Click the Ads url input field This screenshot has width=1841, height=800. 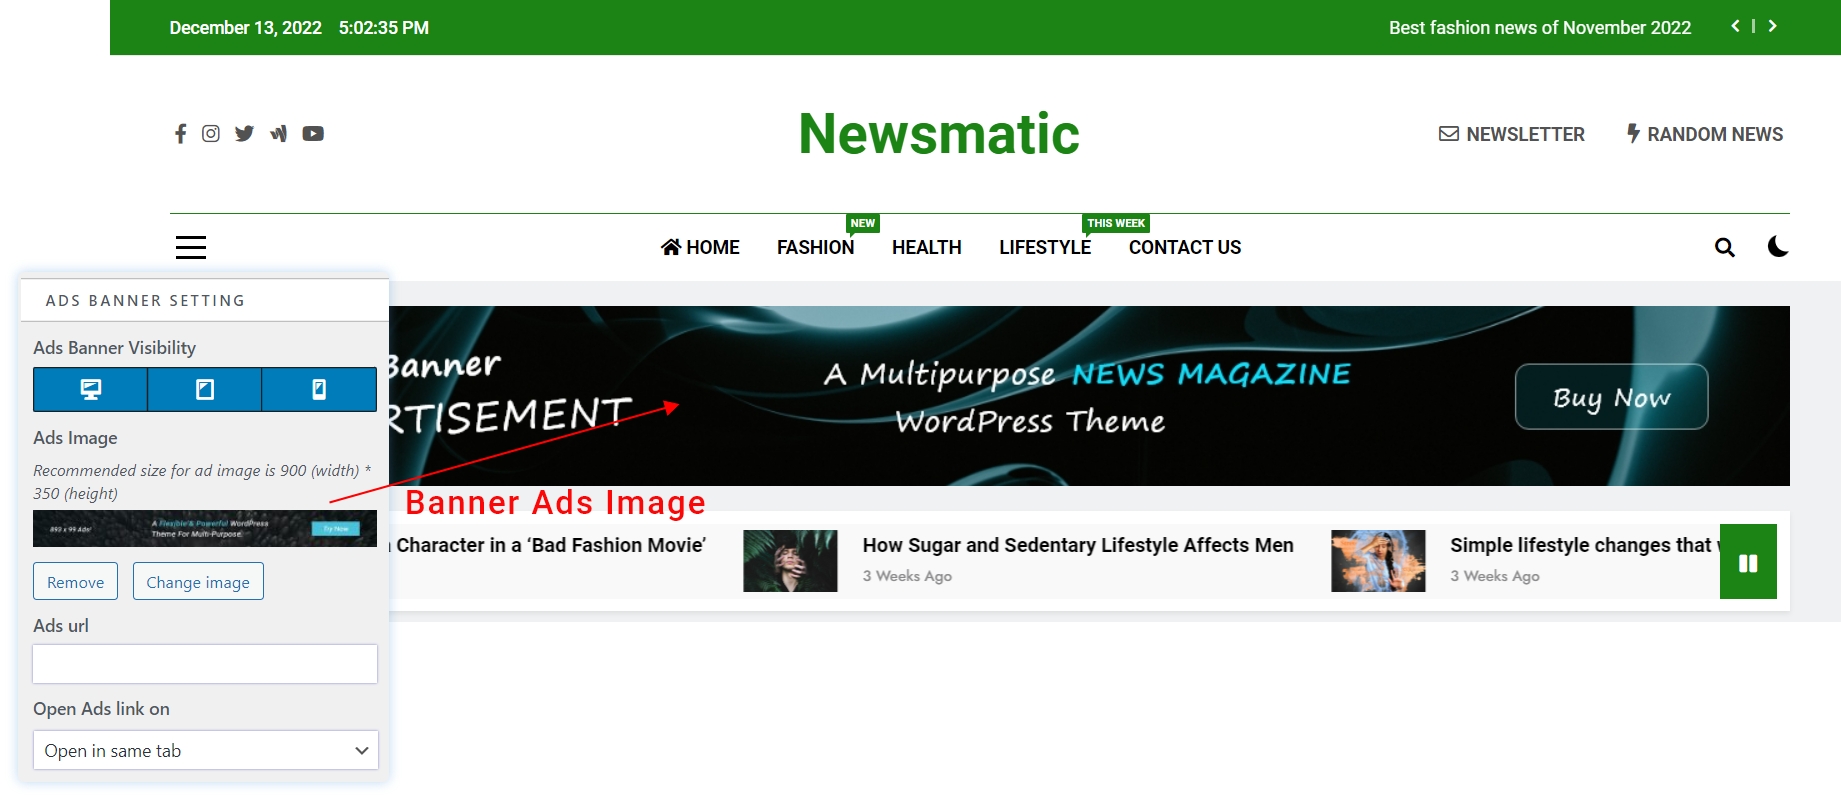pos(205,664)
